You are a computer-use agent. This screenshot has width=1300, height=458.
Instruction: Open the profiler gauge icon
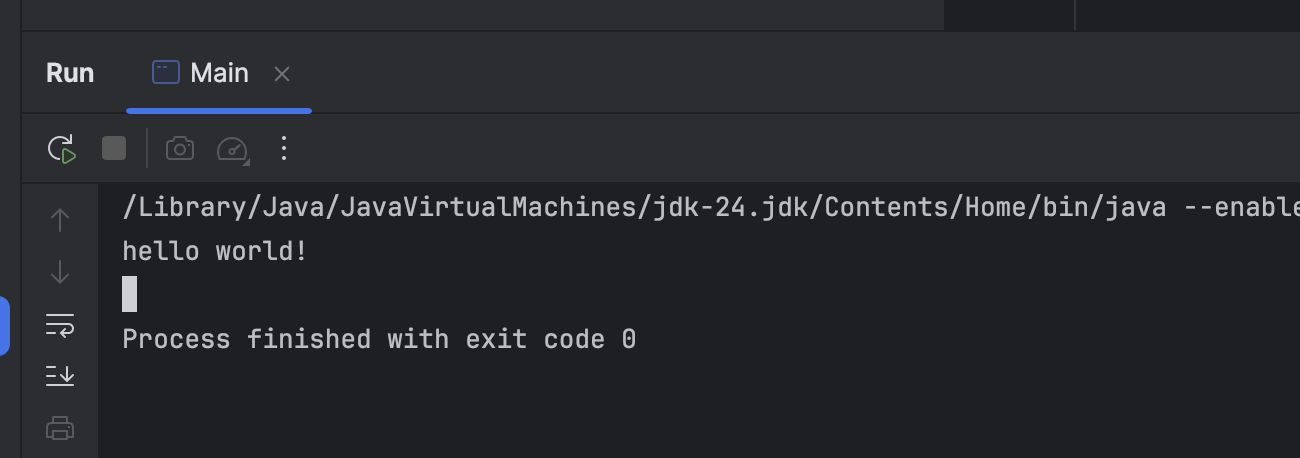pyautogui.click(x=231, y=149)
